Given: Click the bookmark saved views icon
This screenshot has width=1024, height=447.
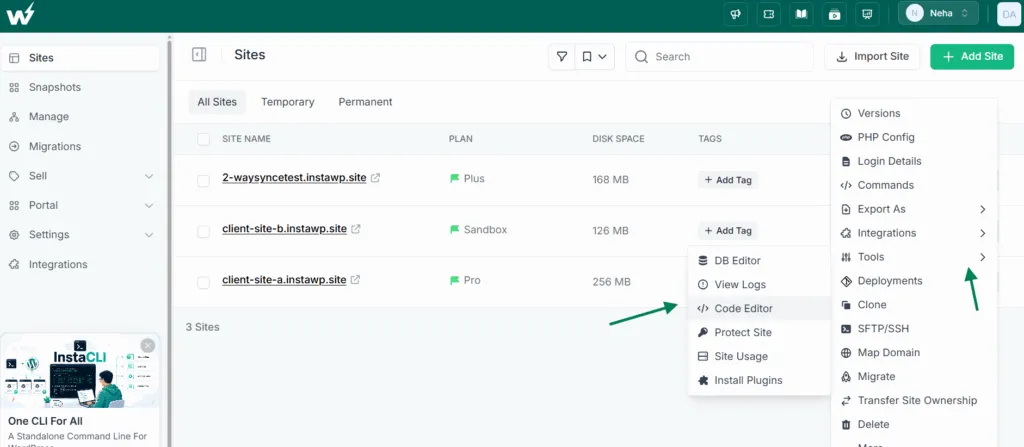Looking at the screenshot, I should click(x=586, y=57).
